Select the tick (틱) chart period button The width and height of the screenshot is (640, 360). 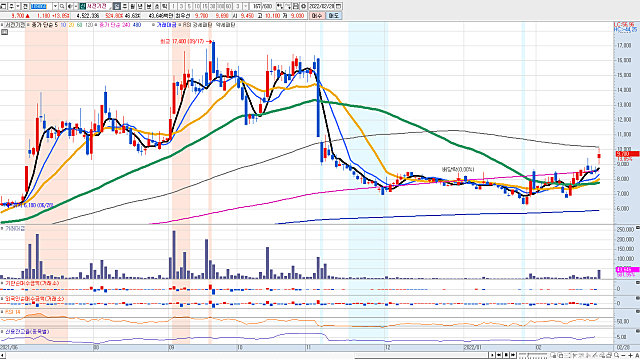pyautogui.click(x=164, y=6)
